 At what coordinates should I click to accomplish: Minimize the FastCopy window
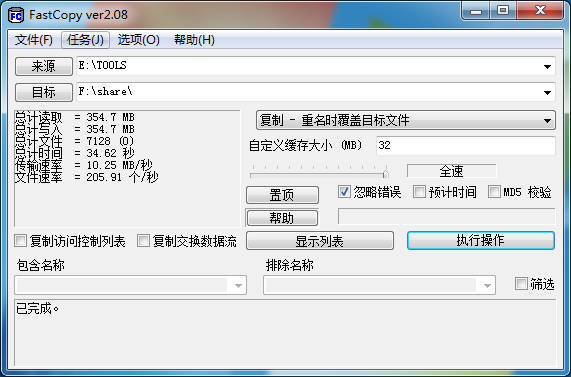click(476, 11)
